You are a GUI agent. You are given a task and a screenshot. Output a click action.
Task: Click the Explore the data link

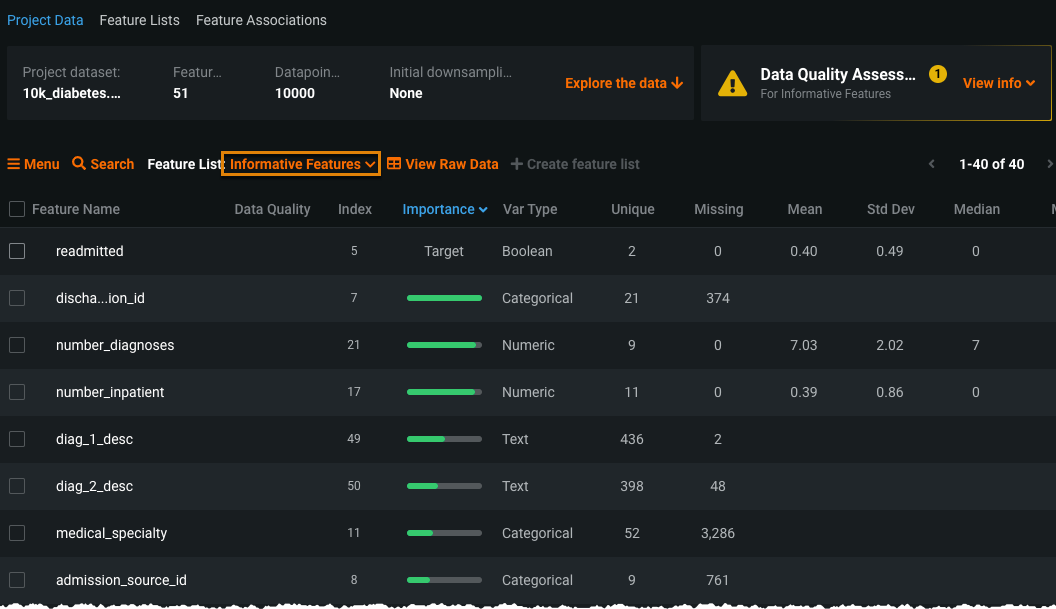coord(623,83)
